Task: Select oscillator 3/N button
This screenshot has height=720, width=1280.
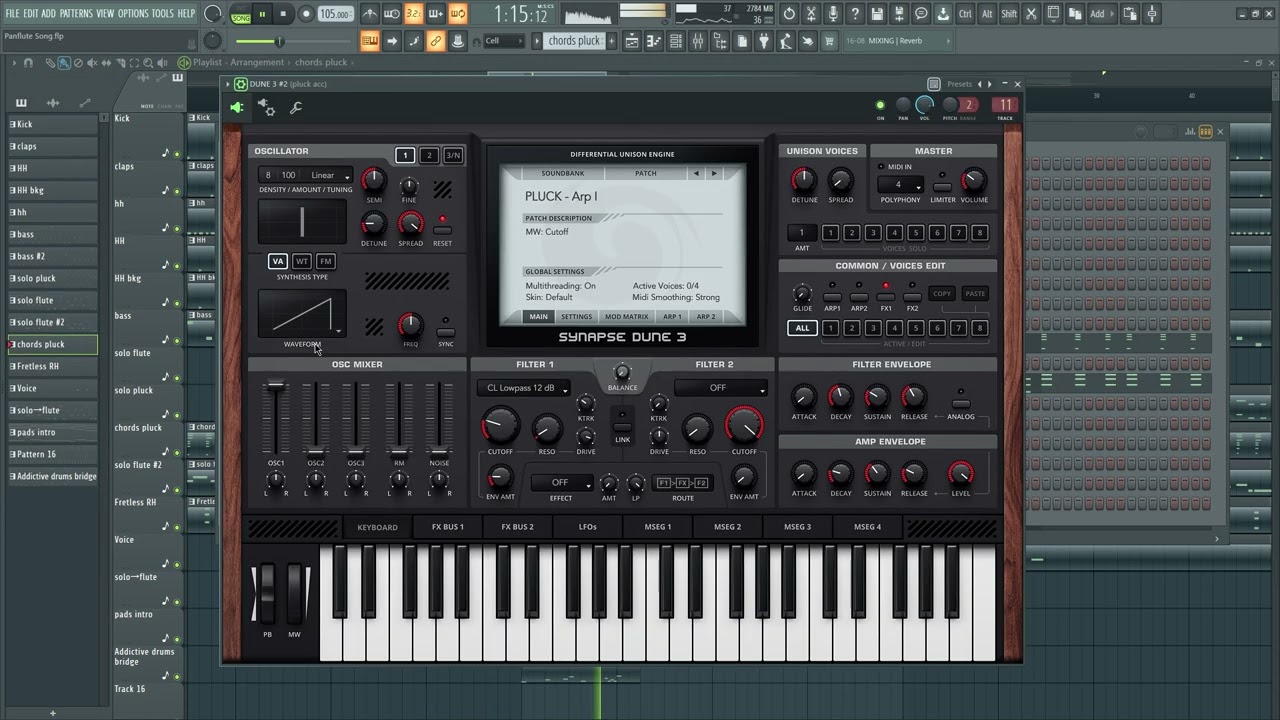Action: (x=453, y=155)
